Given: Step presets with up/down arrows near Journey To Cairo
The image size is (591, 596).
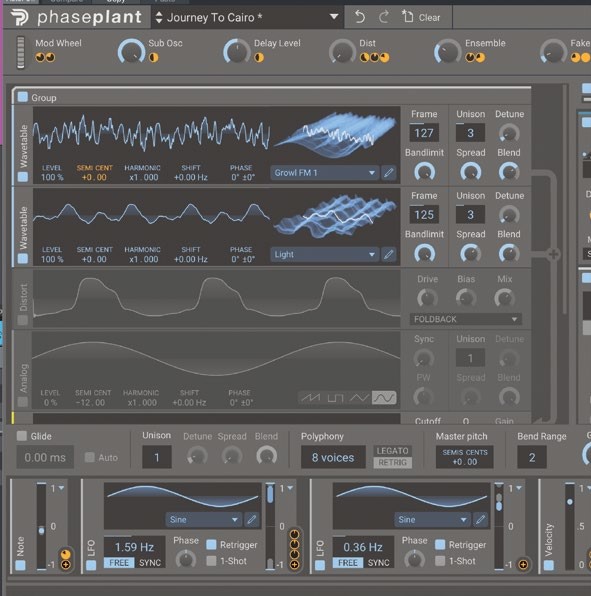Looking at the screenshot, I should pyautogui.click(x=159, y=17).
